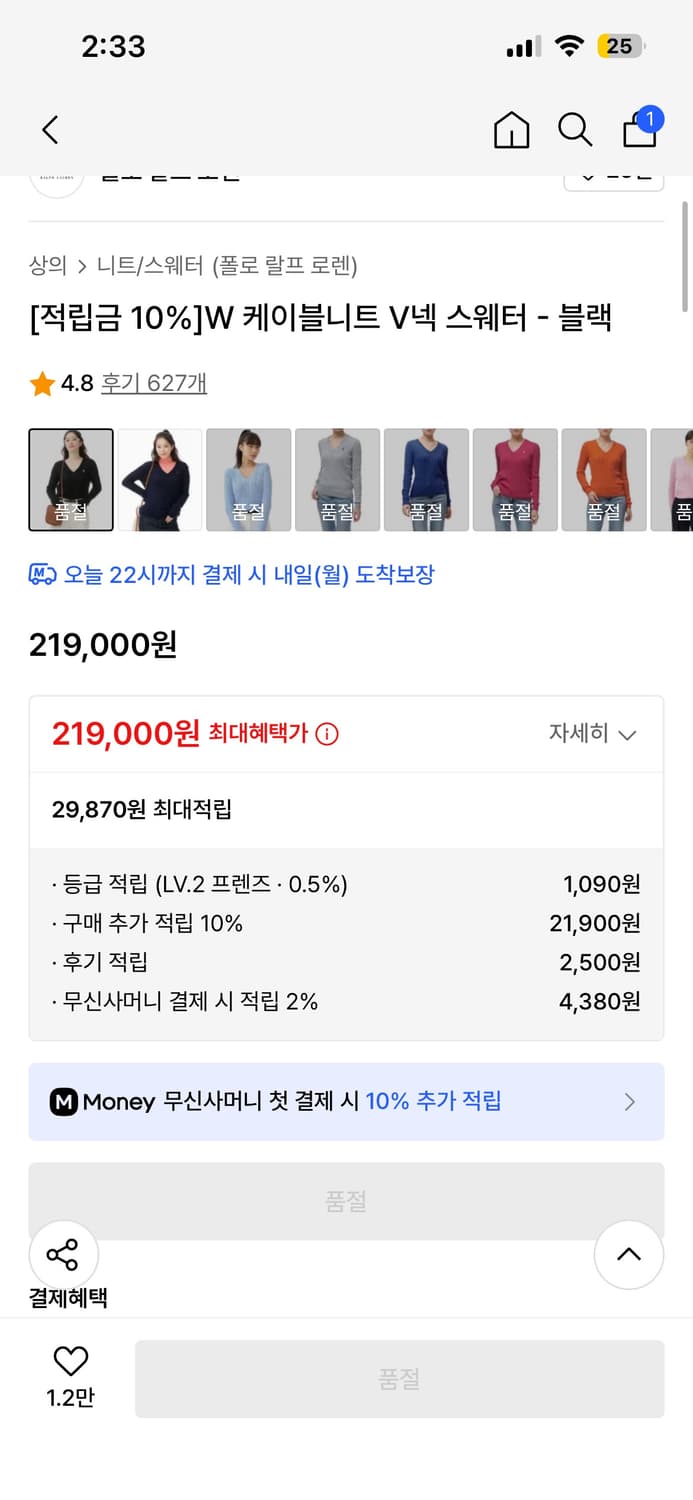Select the pink sweater color thumbnail
The width and height of the screenshot is (693, 1500).
(x=515, y=478)
